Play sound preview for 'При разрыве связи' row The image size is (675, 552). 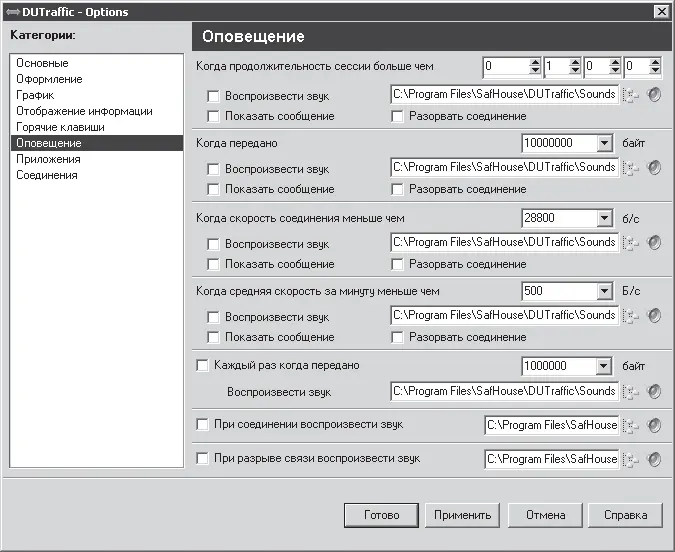pyautogui.click(x=653, y=459)
